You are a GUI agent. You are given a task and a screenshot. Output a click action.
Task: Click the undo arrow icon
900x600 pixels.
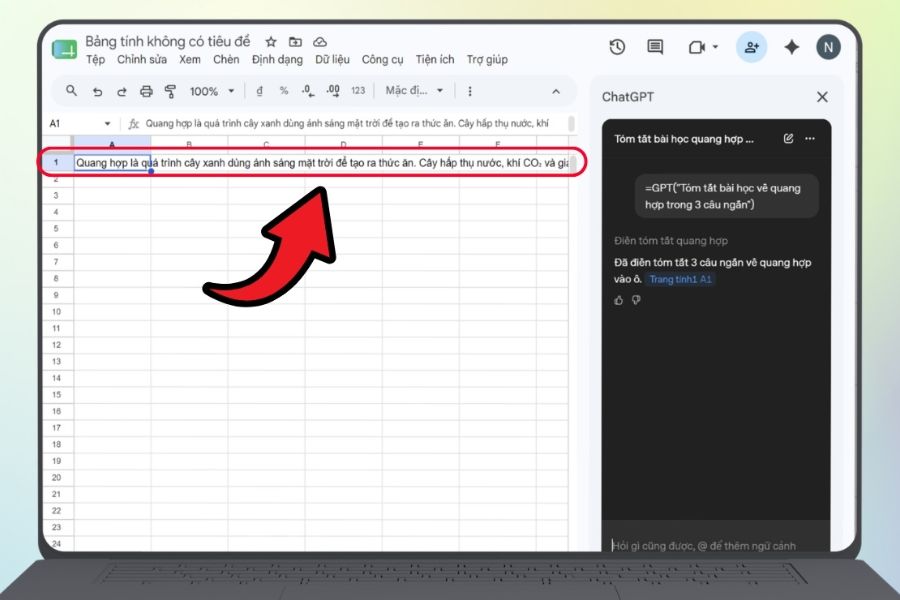point(97,91)
